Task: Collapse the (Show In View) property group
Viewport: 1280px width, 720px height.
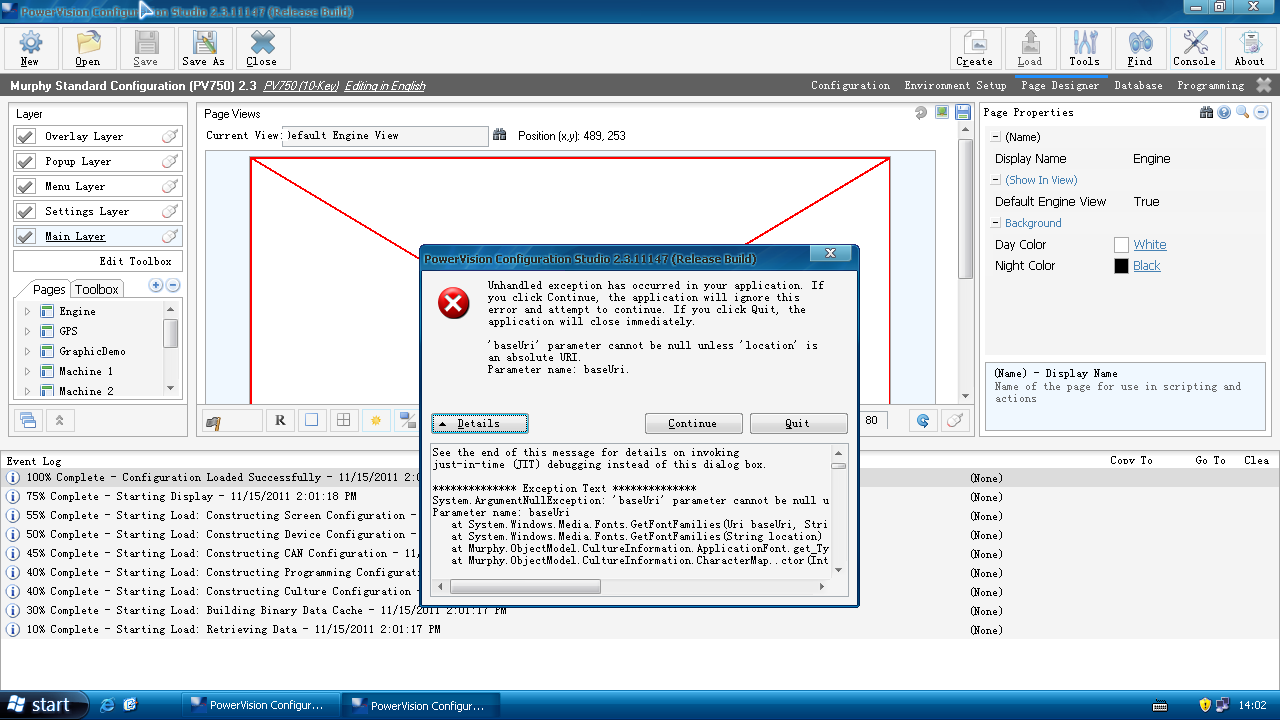Action: [x=996, y=180]
